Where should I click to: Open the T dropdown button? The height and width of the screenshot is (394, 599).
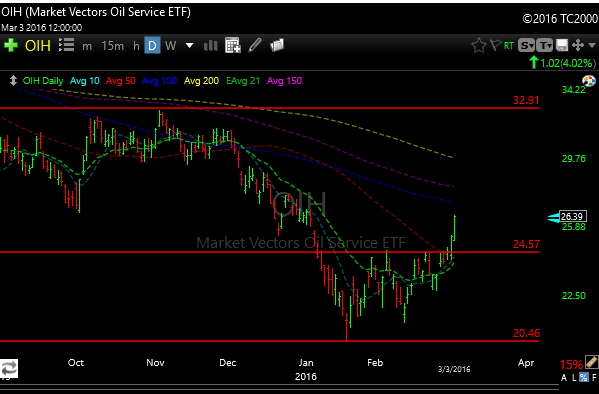tap(544, 45)
